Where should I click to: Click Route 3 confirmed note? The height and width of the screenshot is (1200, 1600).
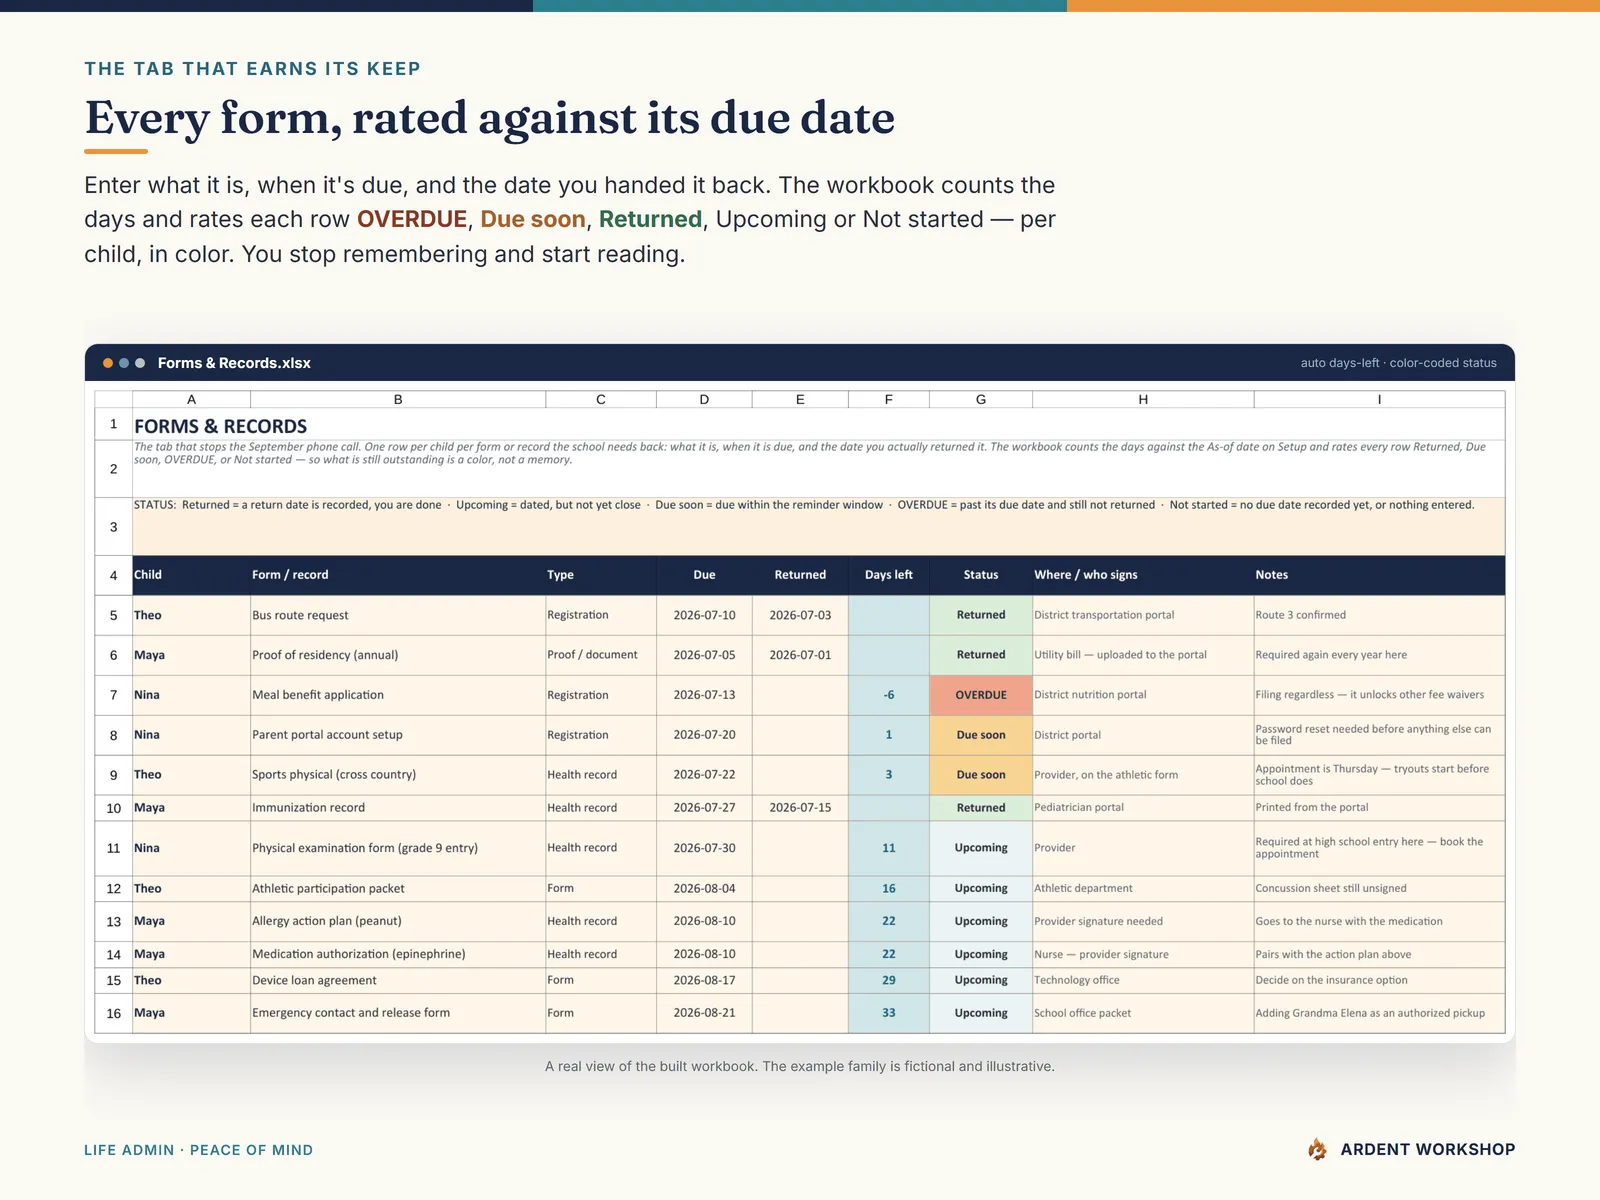[x=1379, y=615]
